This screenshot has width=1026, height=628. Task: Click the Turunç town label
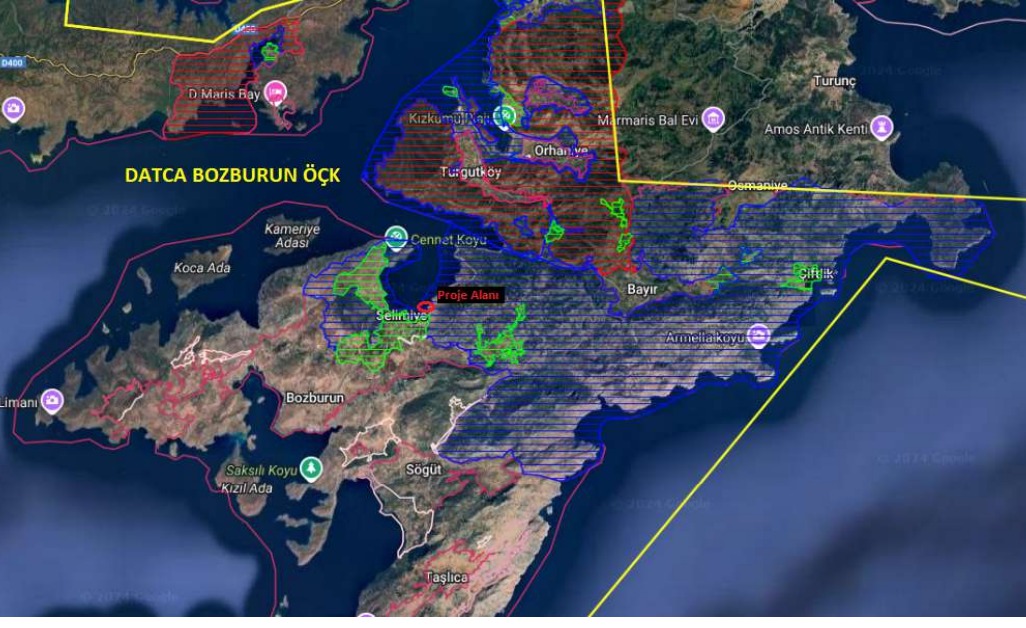click(x=834, y=80)
